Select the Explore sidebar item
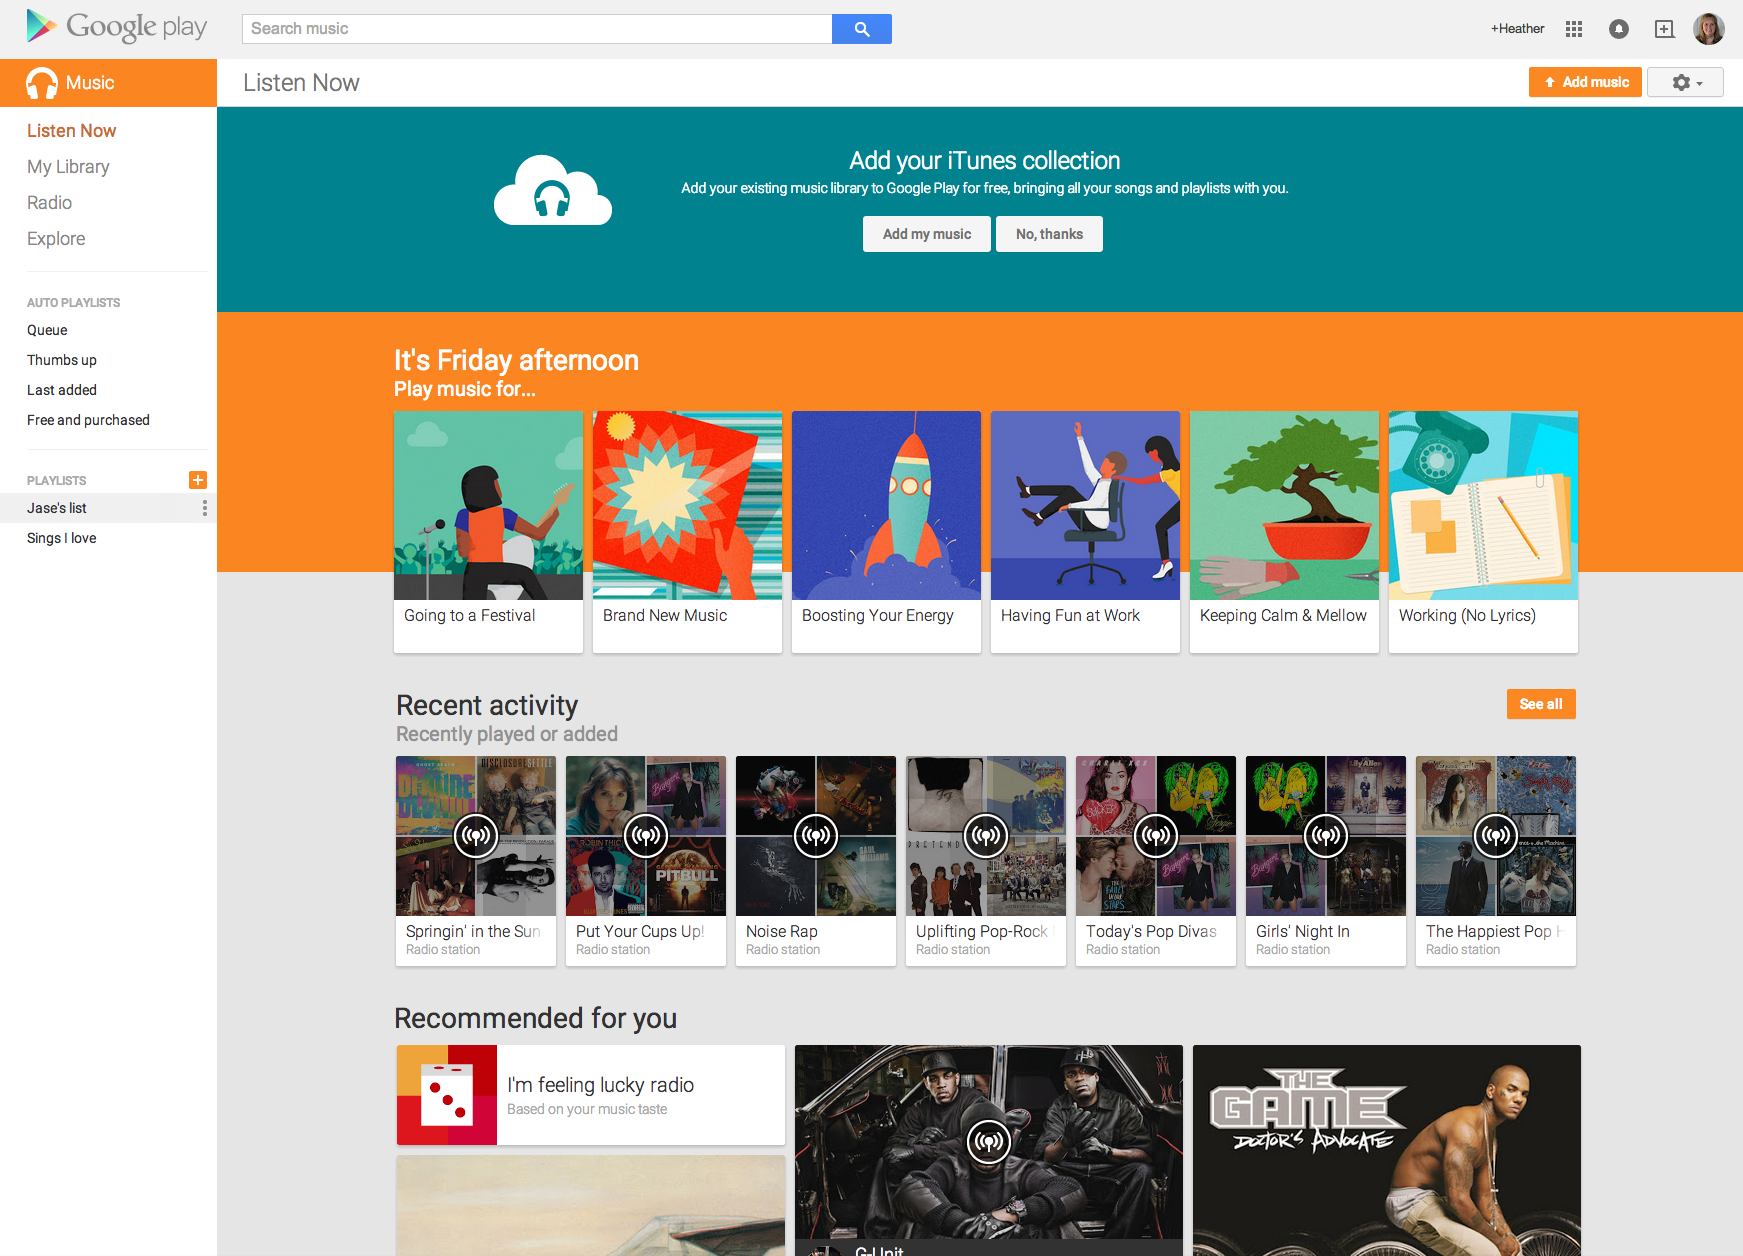The height and width of the screenshot is (1256, 1743). point(56,239)
